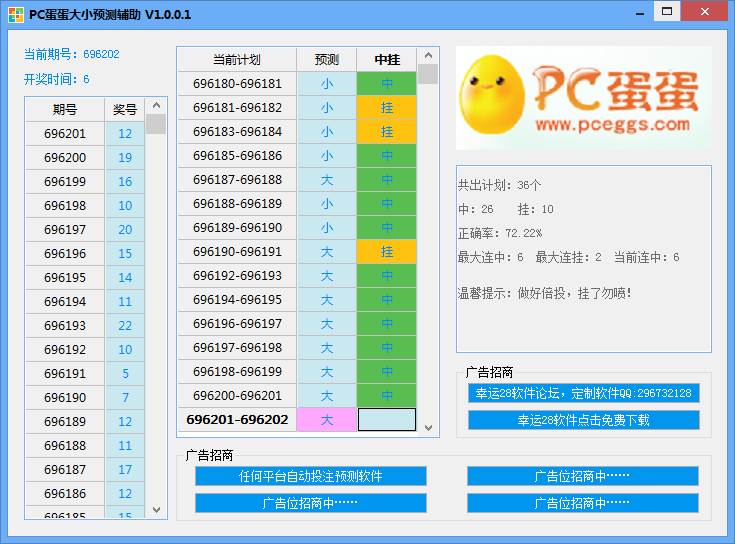Click green 中 cell for plan 696192-696193

[387, 276]
